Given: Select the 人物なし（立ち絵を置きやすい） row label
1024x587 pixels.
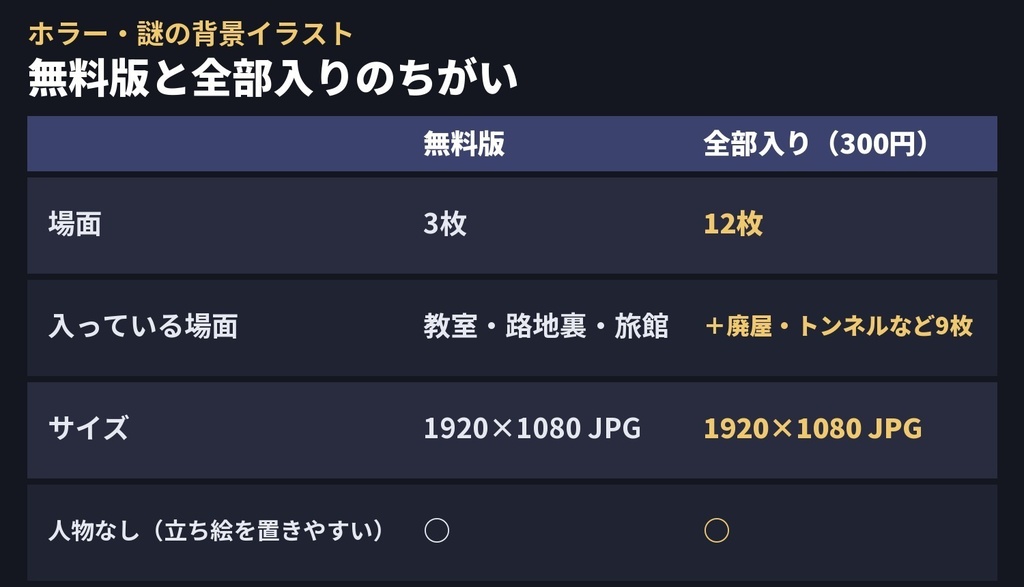Looking at the screenshot, I should coord(216,530).
